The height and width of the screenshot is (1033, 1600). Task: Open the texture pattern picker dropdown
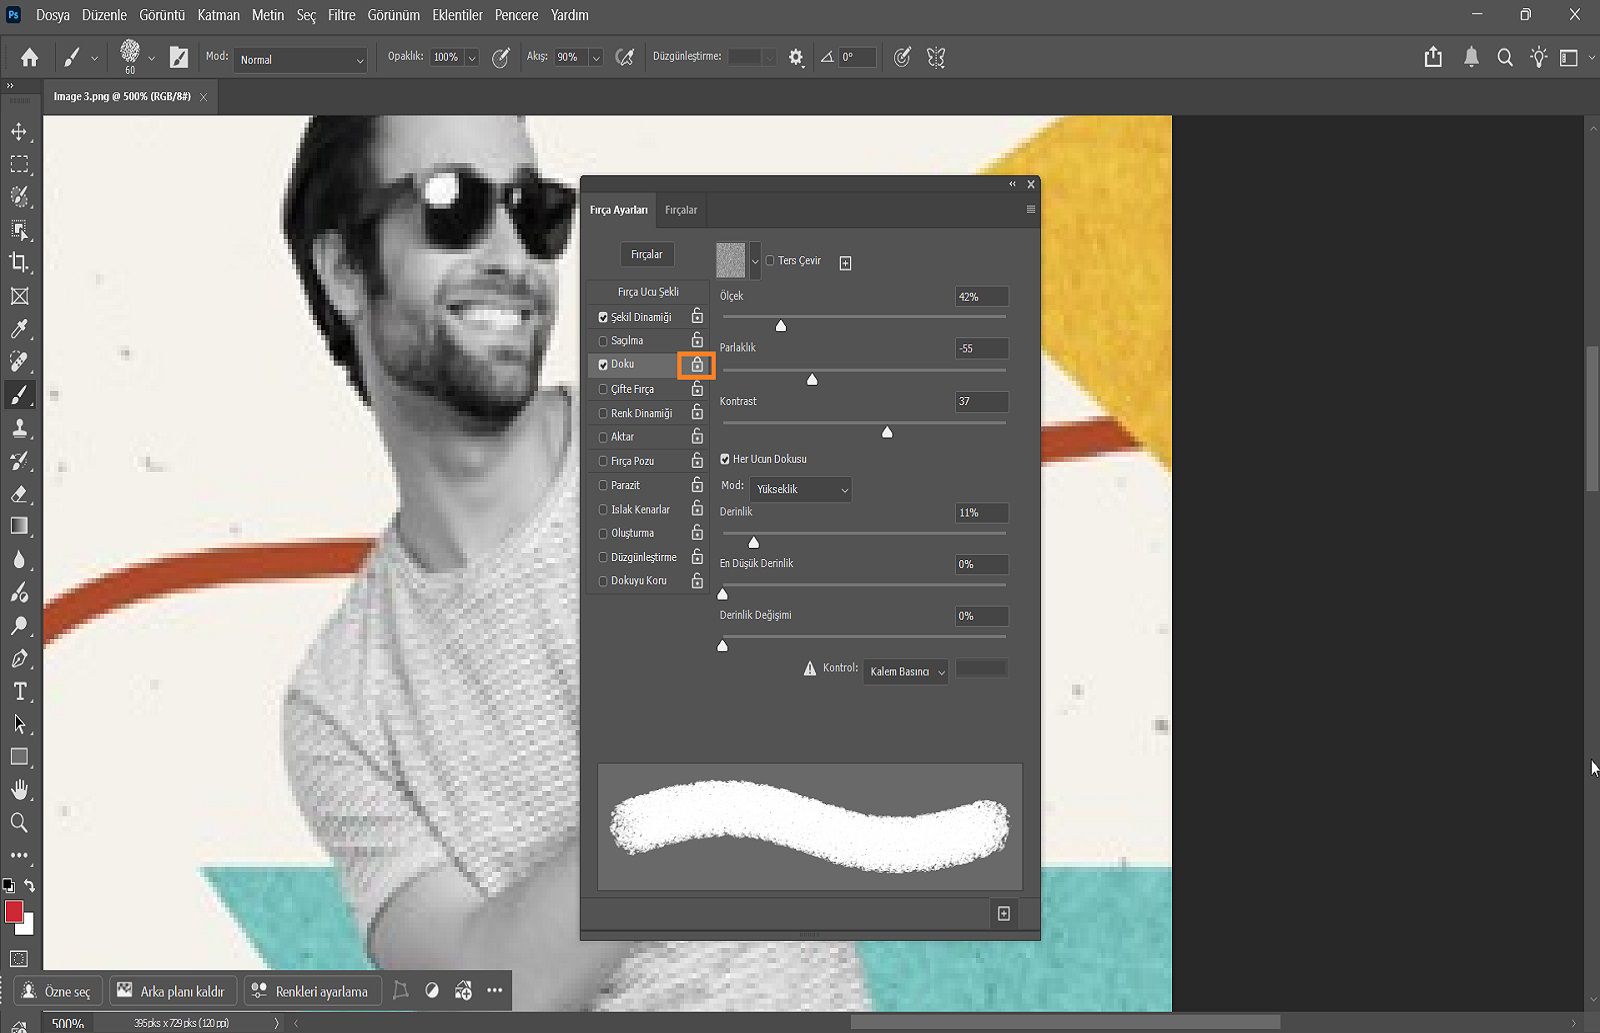755,260
